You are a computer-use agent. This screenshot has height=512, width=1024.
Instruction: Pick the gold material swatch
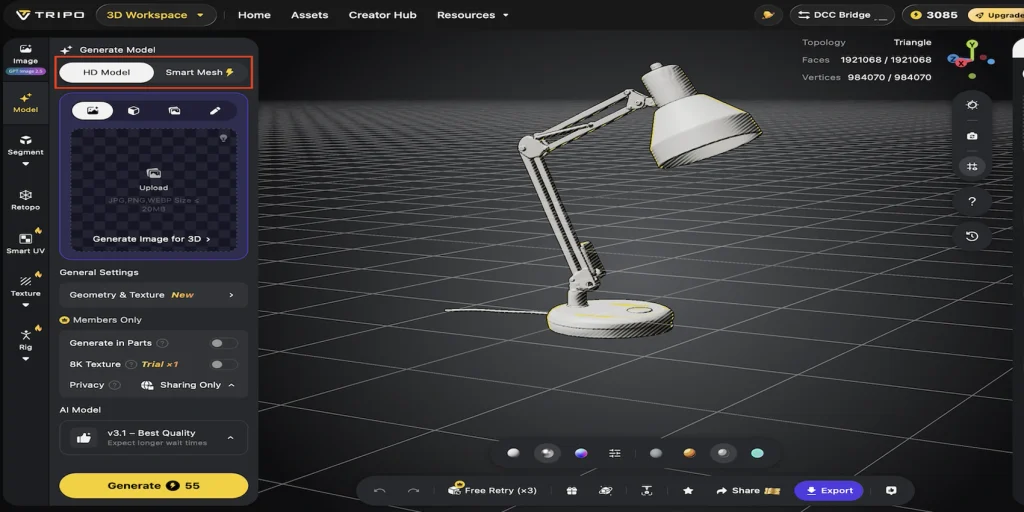click(x=690, y=453)
